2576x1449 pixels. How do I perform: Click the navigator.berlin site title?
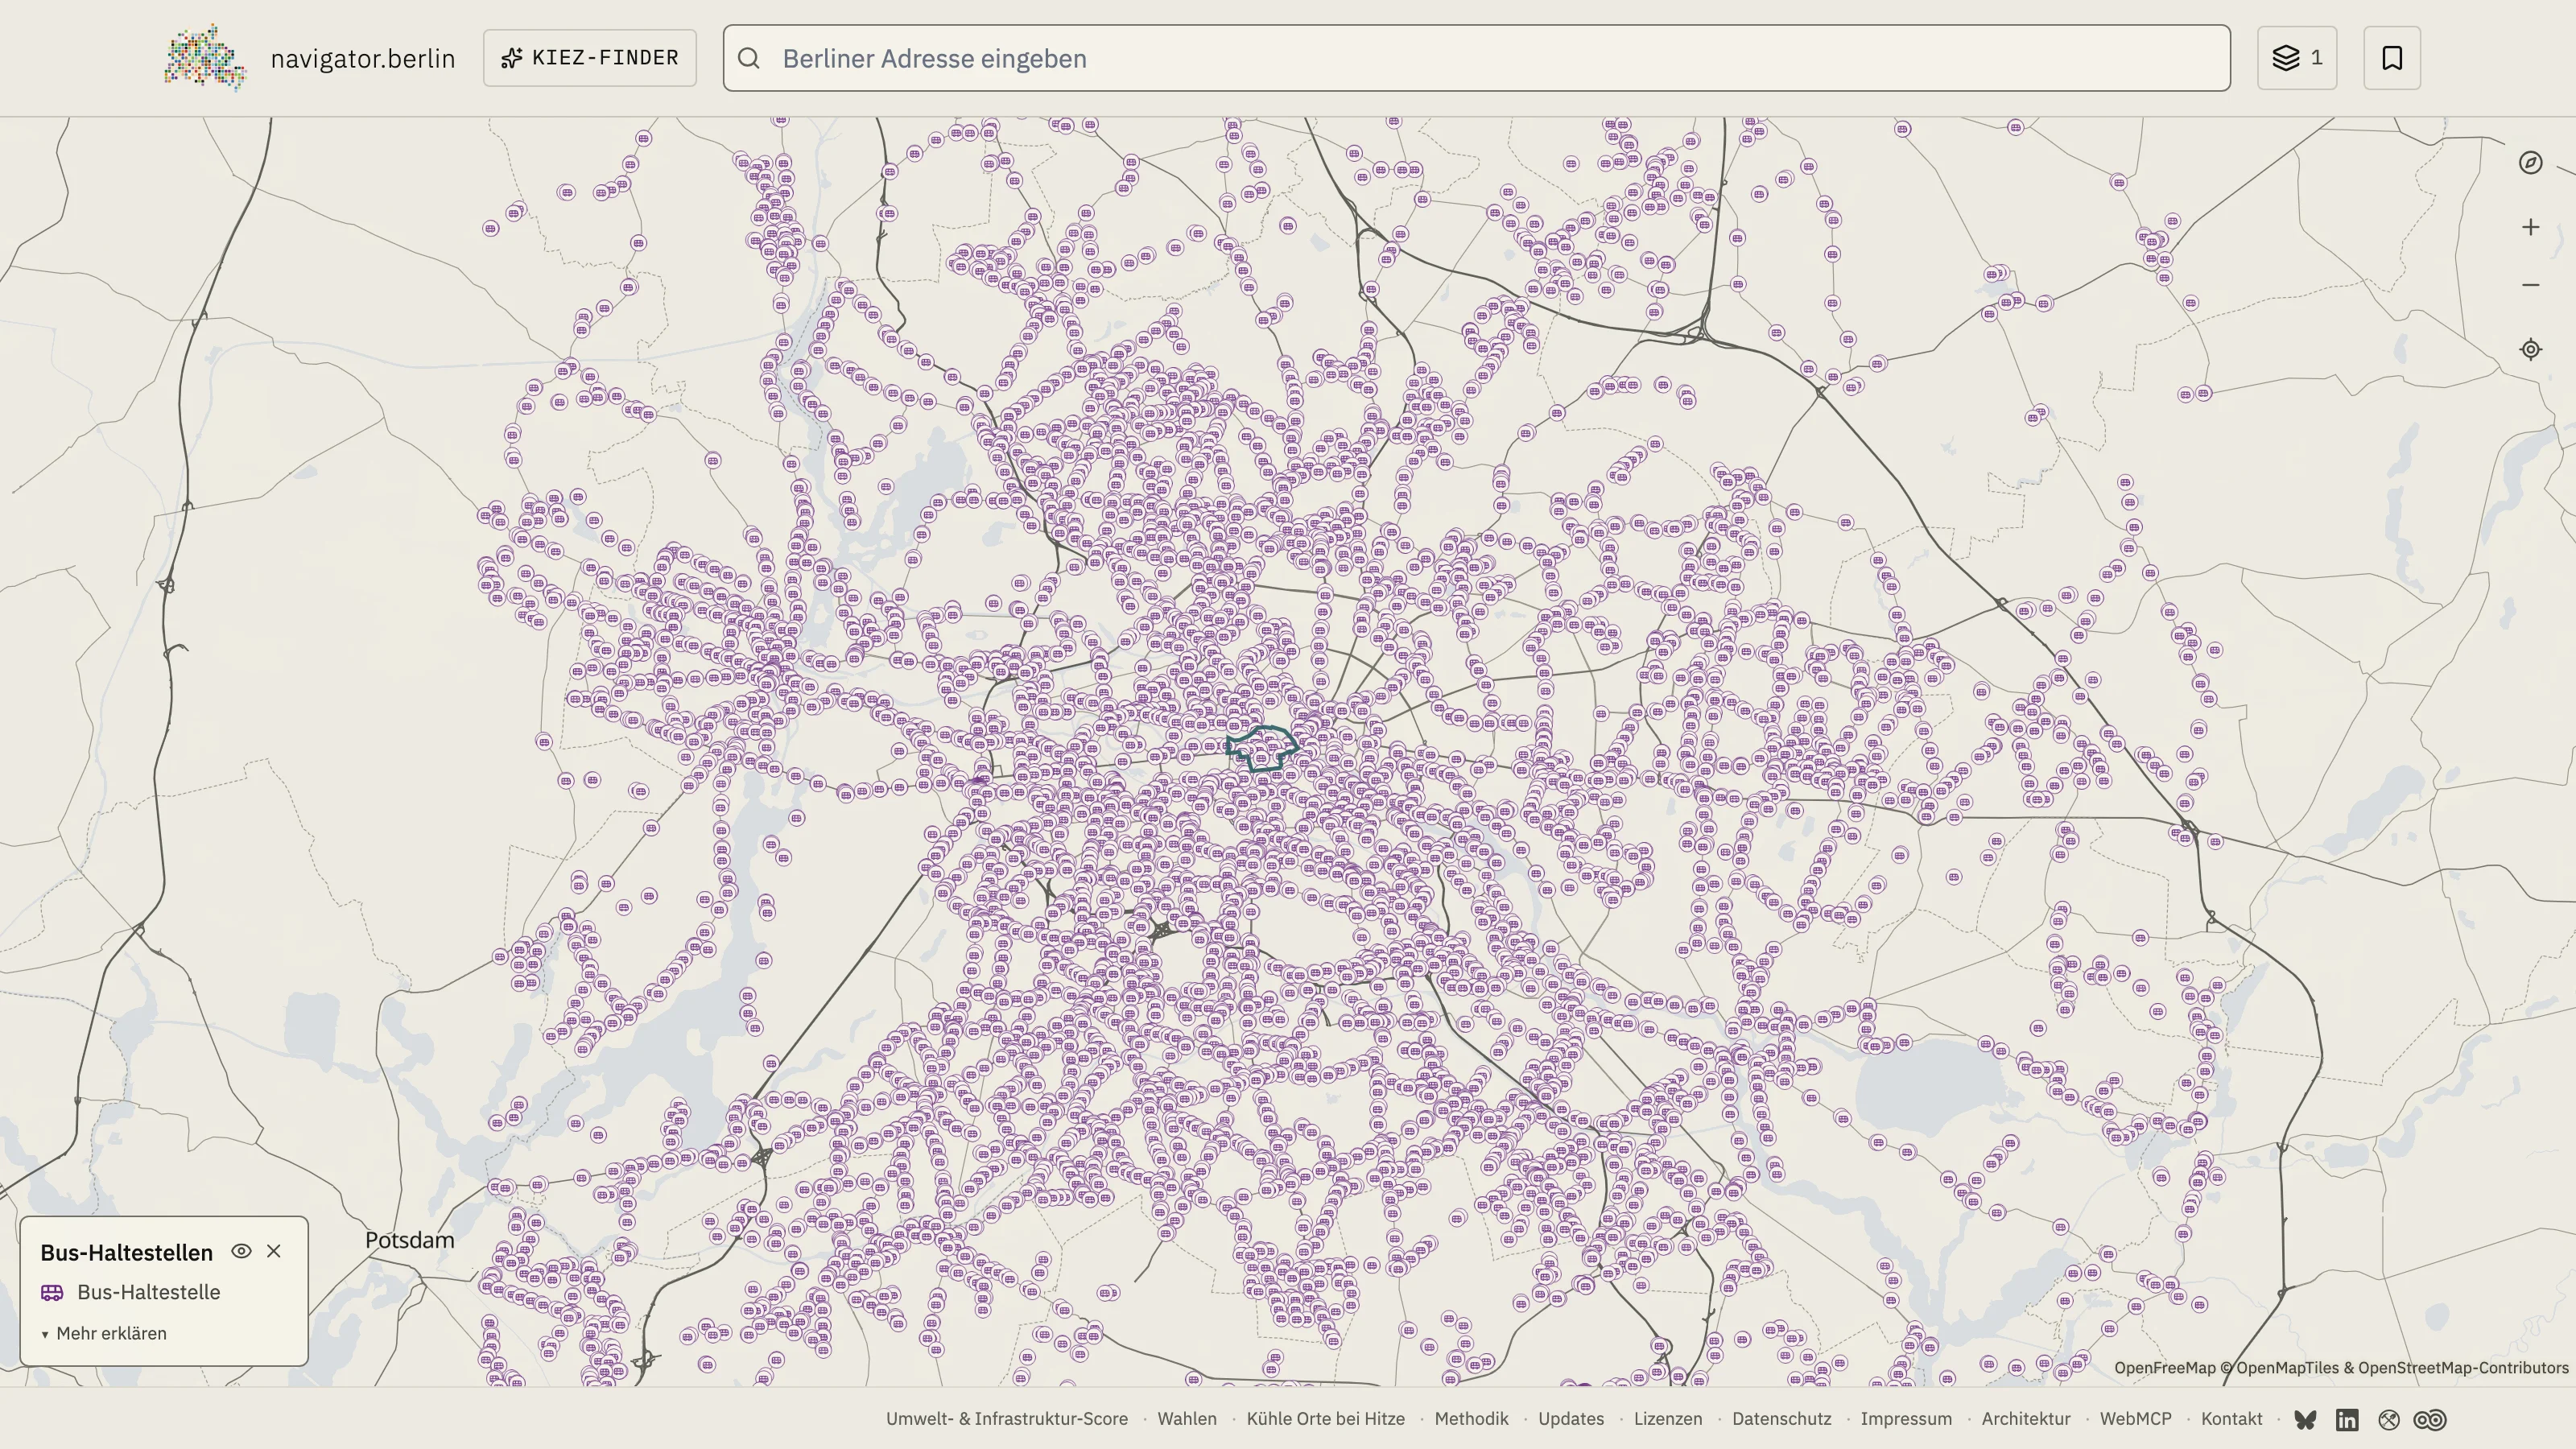[363, 59]
